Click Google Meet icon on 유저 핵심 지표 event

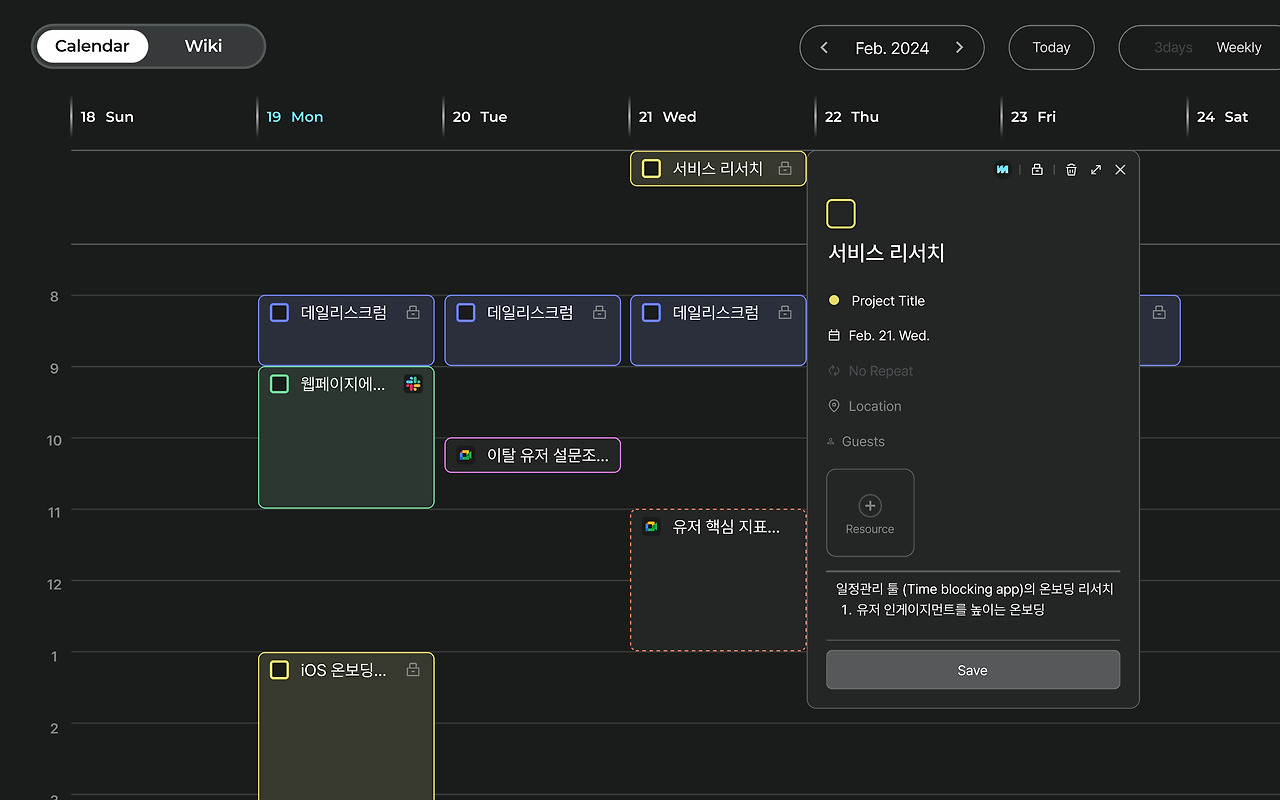click(651, 526)
